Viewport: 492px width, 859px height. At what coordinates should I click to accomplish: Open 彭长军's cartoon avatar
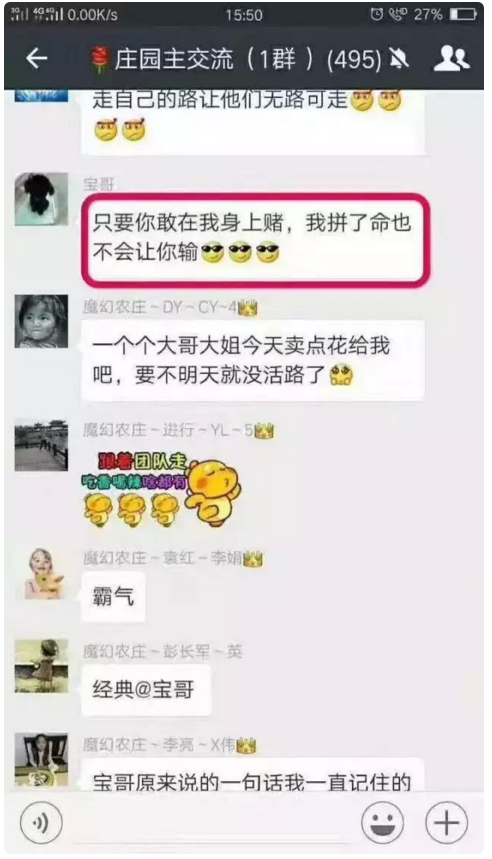tap(41, 666)
